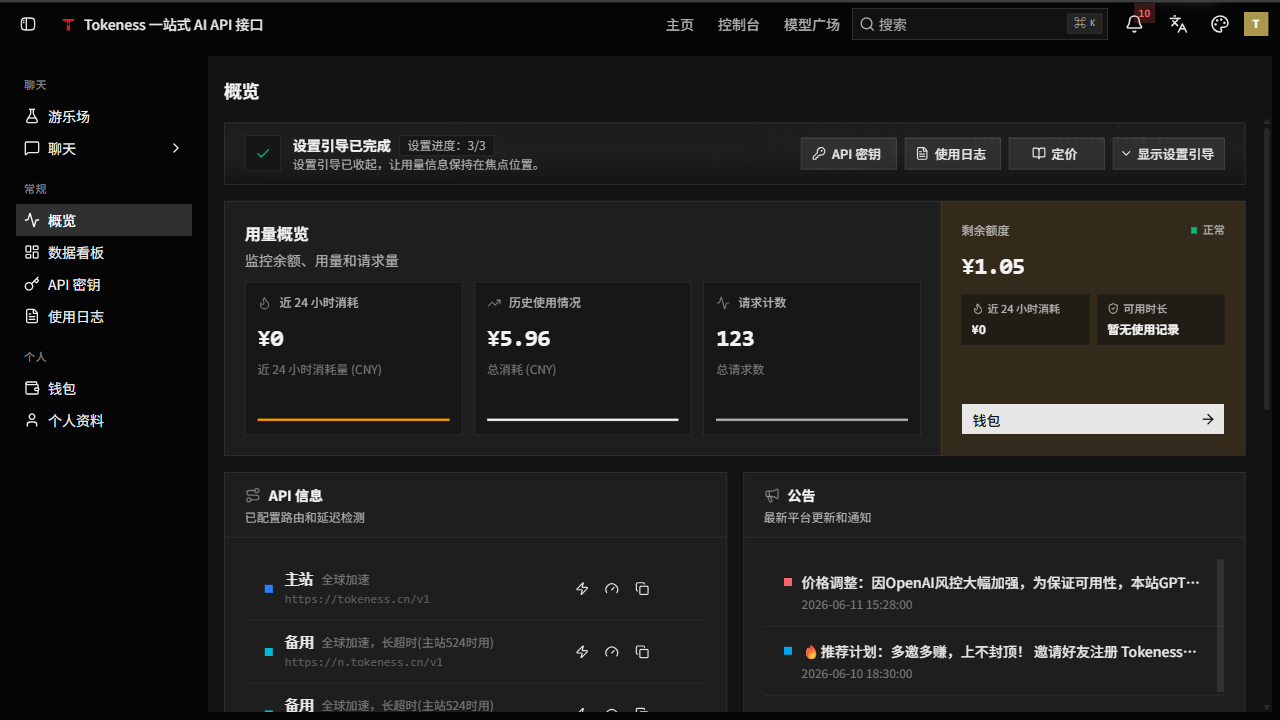Copy the n.tokeness.cn 备用 address

642,652
